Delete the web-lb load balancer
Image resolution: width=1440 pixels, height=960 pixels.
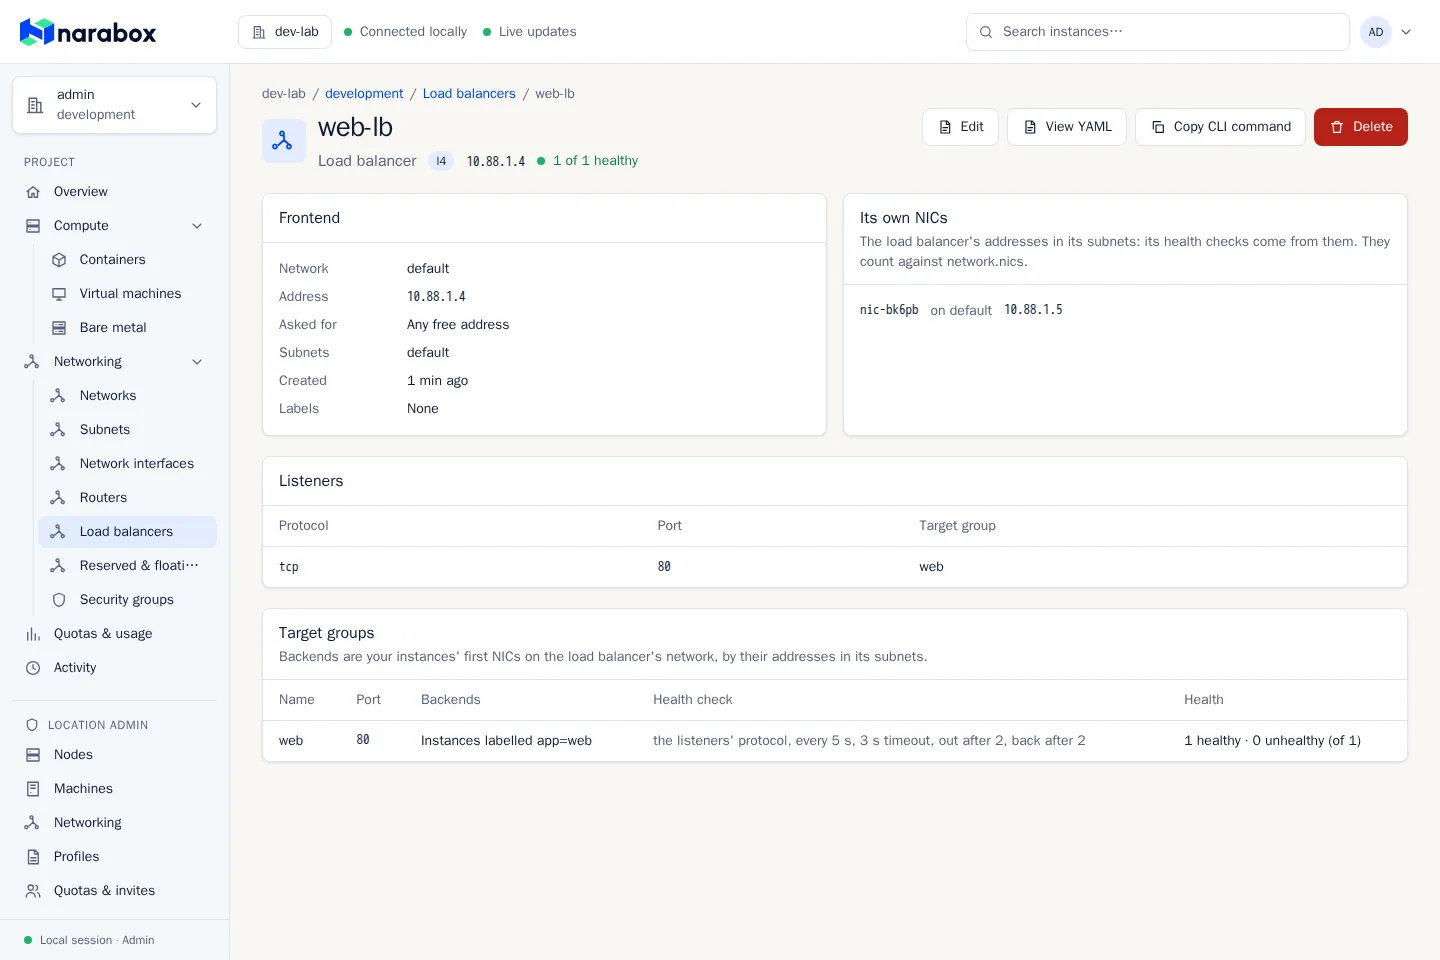point(1361,127)
